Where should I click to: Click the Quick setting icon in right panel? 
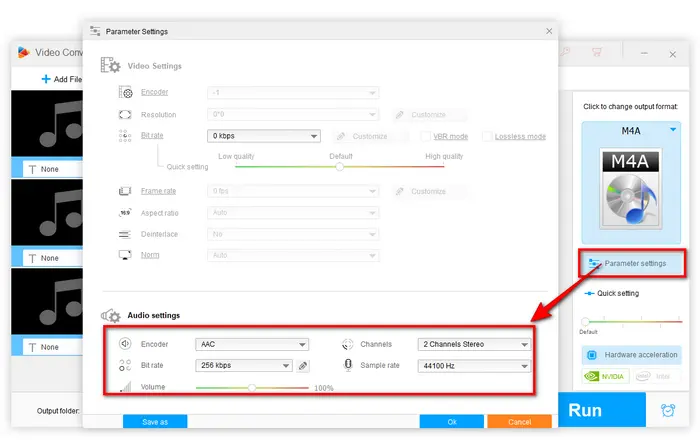[589, 293]
